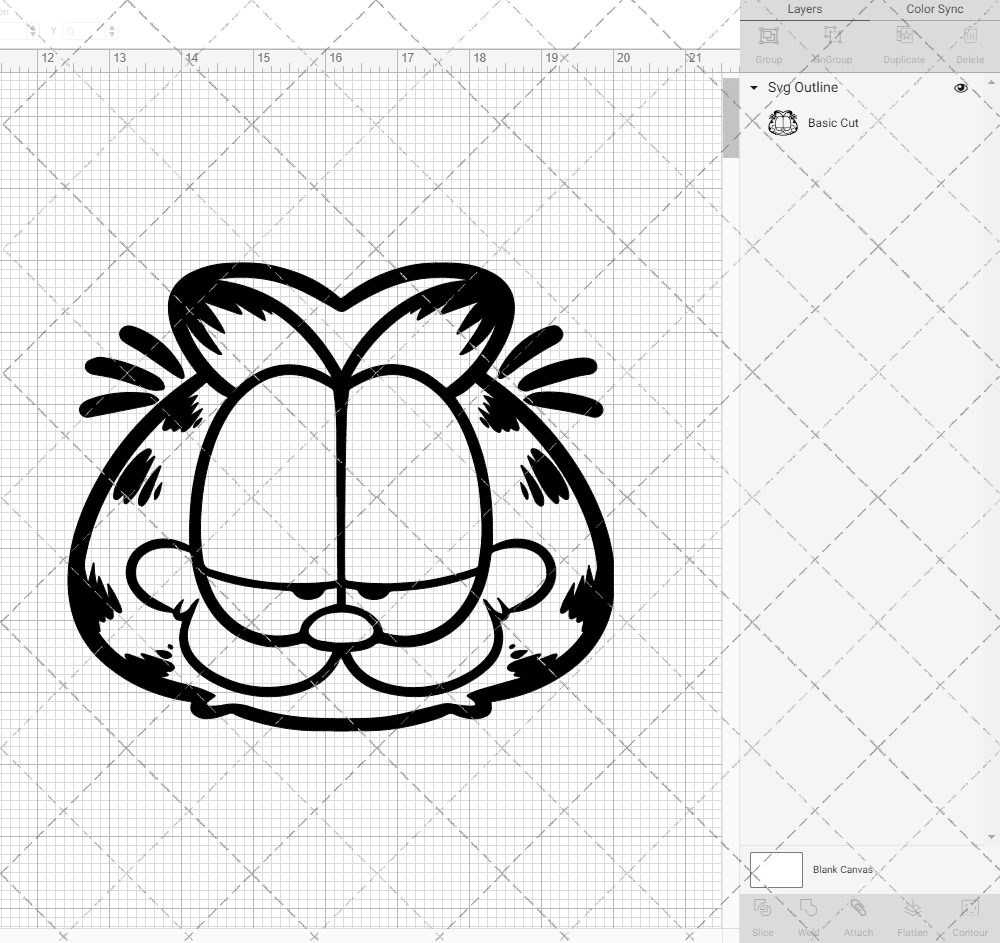
Task: Click the Y coordinate stepper arrows
Action: (x=112, y=31)
